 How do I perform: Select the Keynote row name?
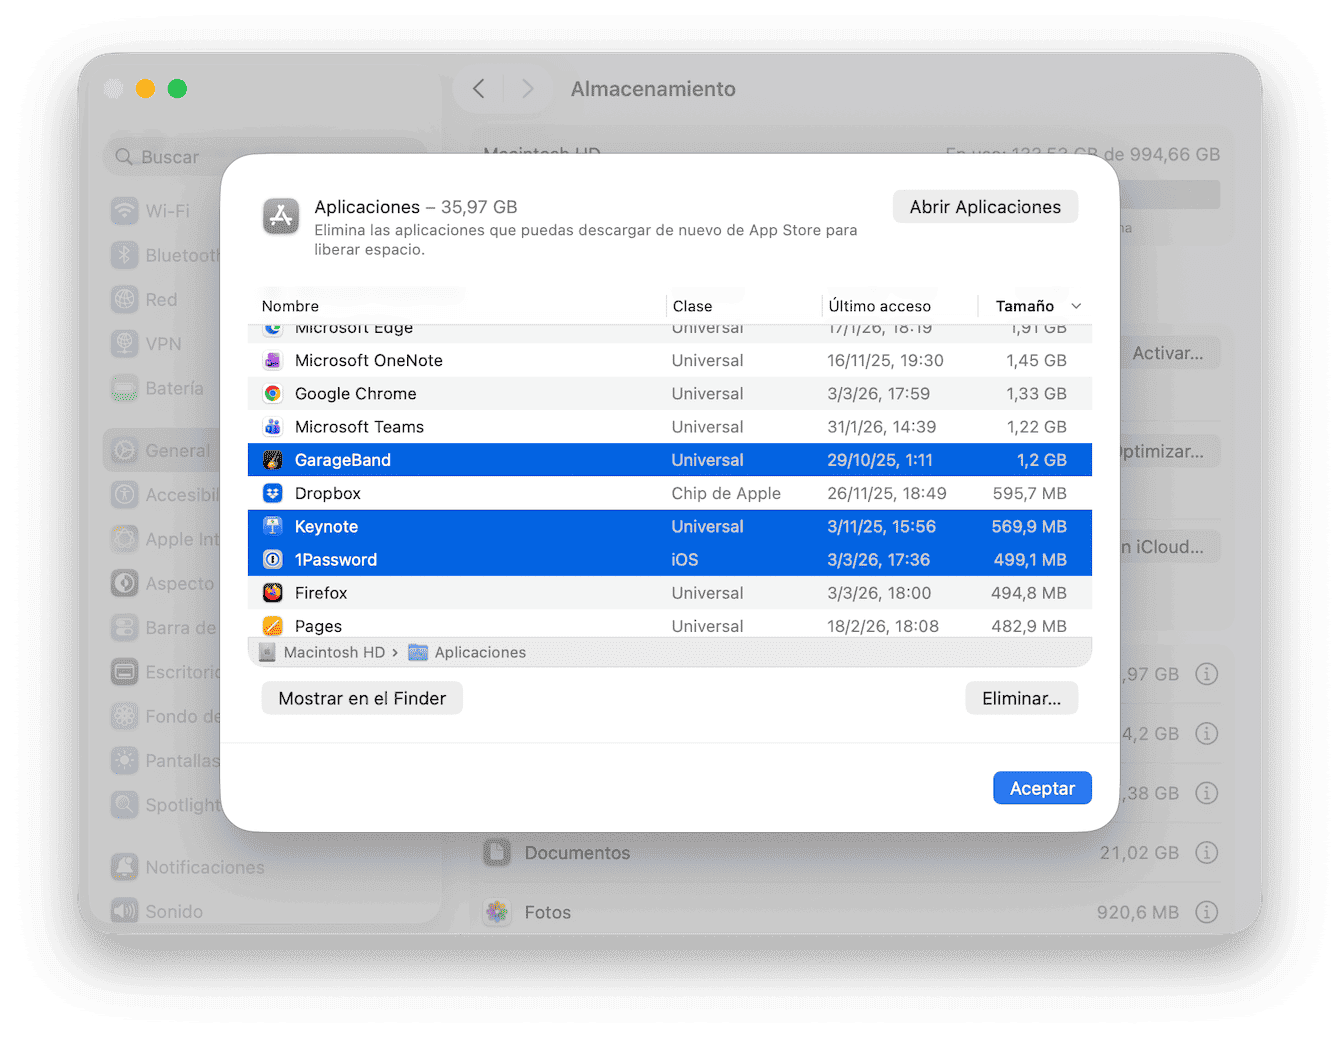[326, 526]
